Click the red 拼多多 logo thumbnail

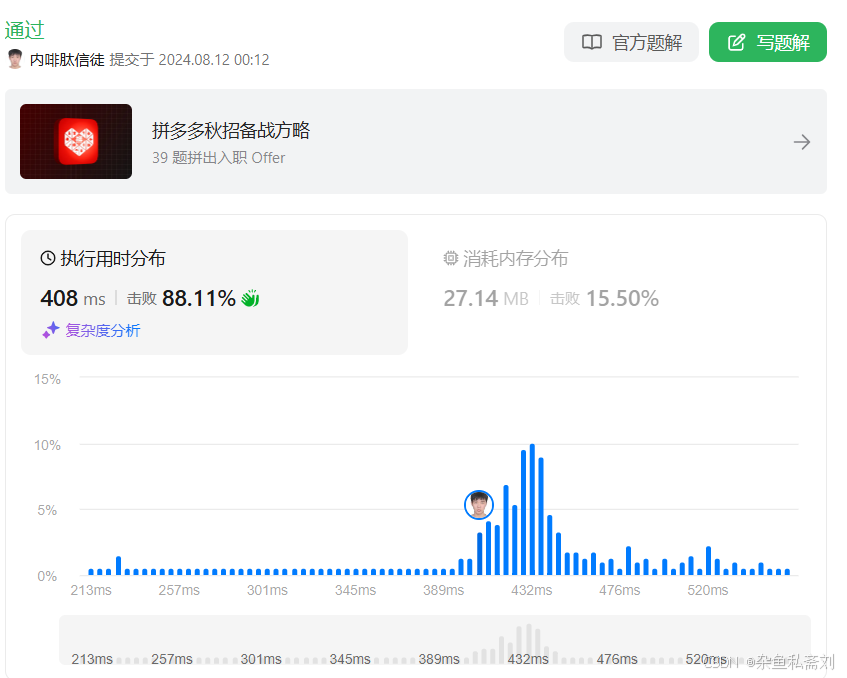(75, 141)
